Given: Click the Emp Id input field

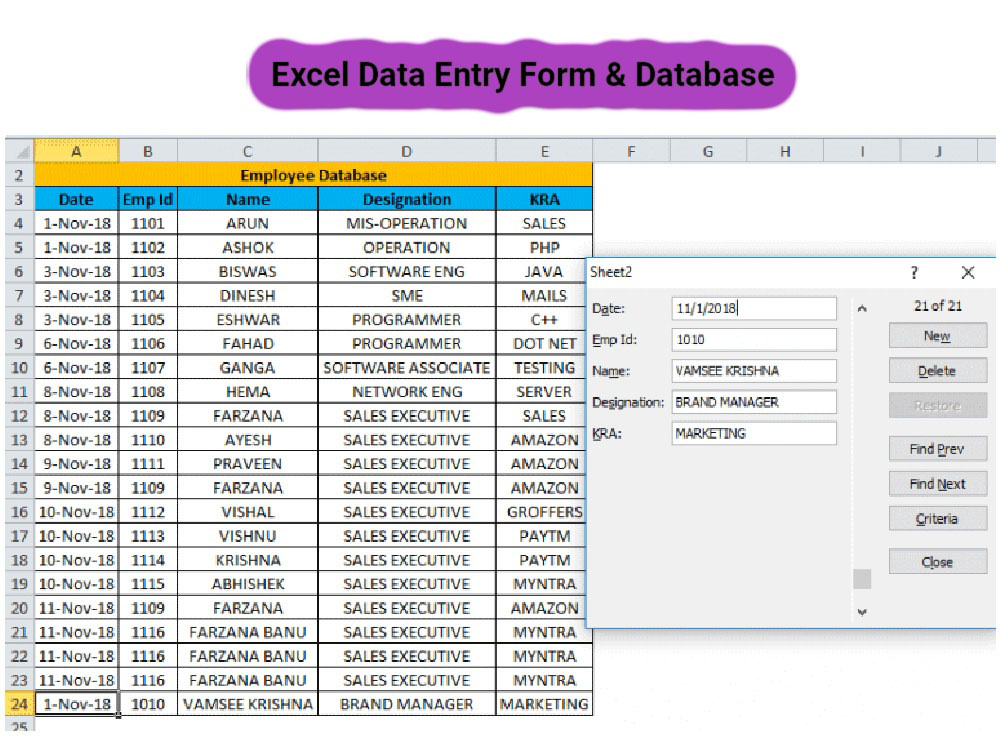Looking at the screenshot, I should click(x=754, y=340).
